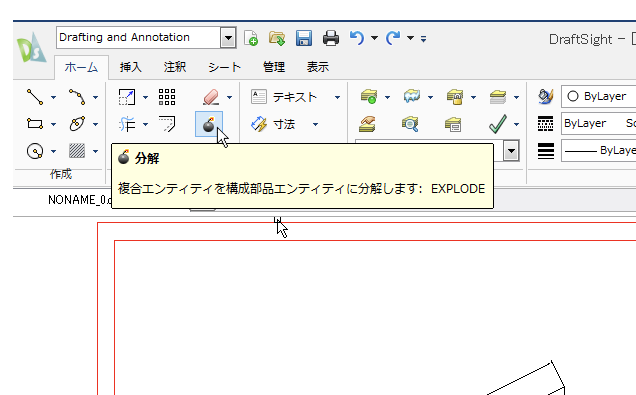The image size is (636, 395).
Task: Open the Drafting and Annotation workspace dropdown
Action: [228, 38]
